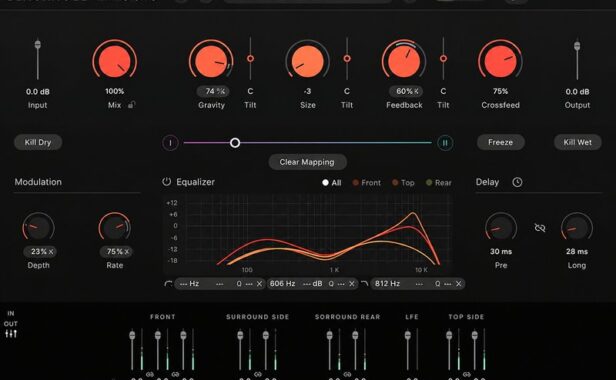Click the Modulation Rate knob
This screenshot has width=616, height=380.
(x=115, y=227)
